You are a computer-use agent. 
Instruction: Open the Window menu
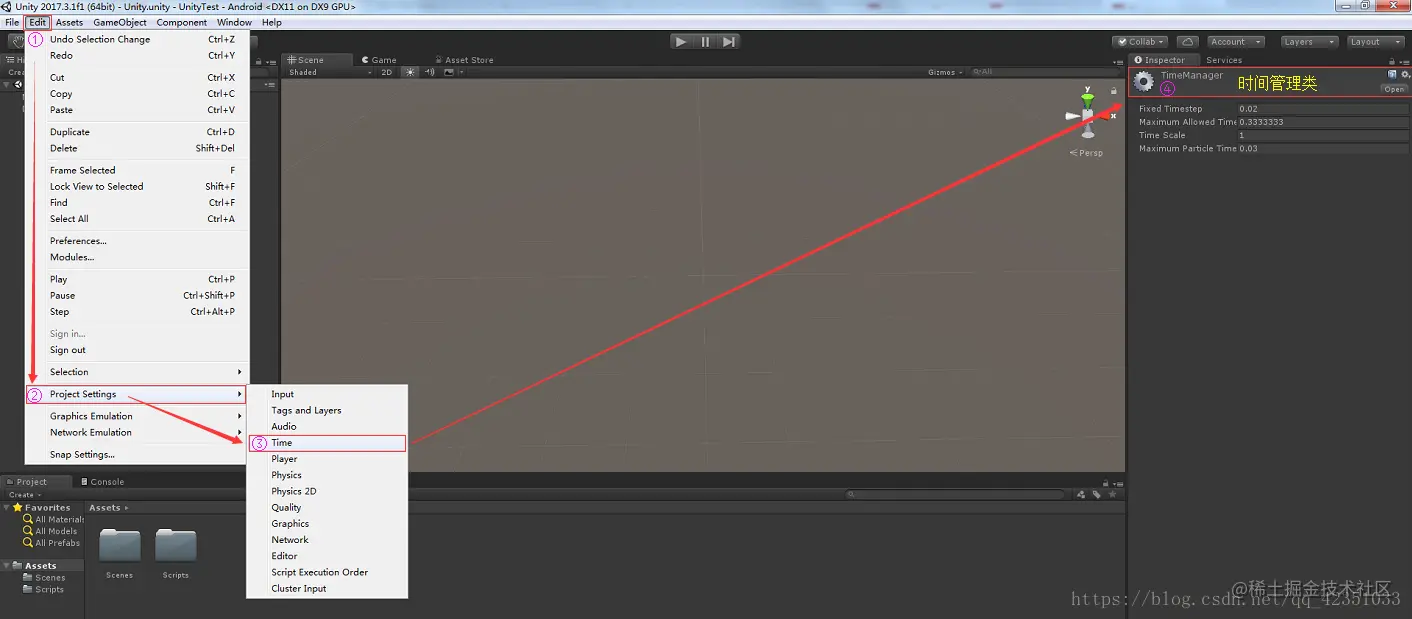(x=234, y=22)
